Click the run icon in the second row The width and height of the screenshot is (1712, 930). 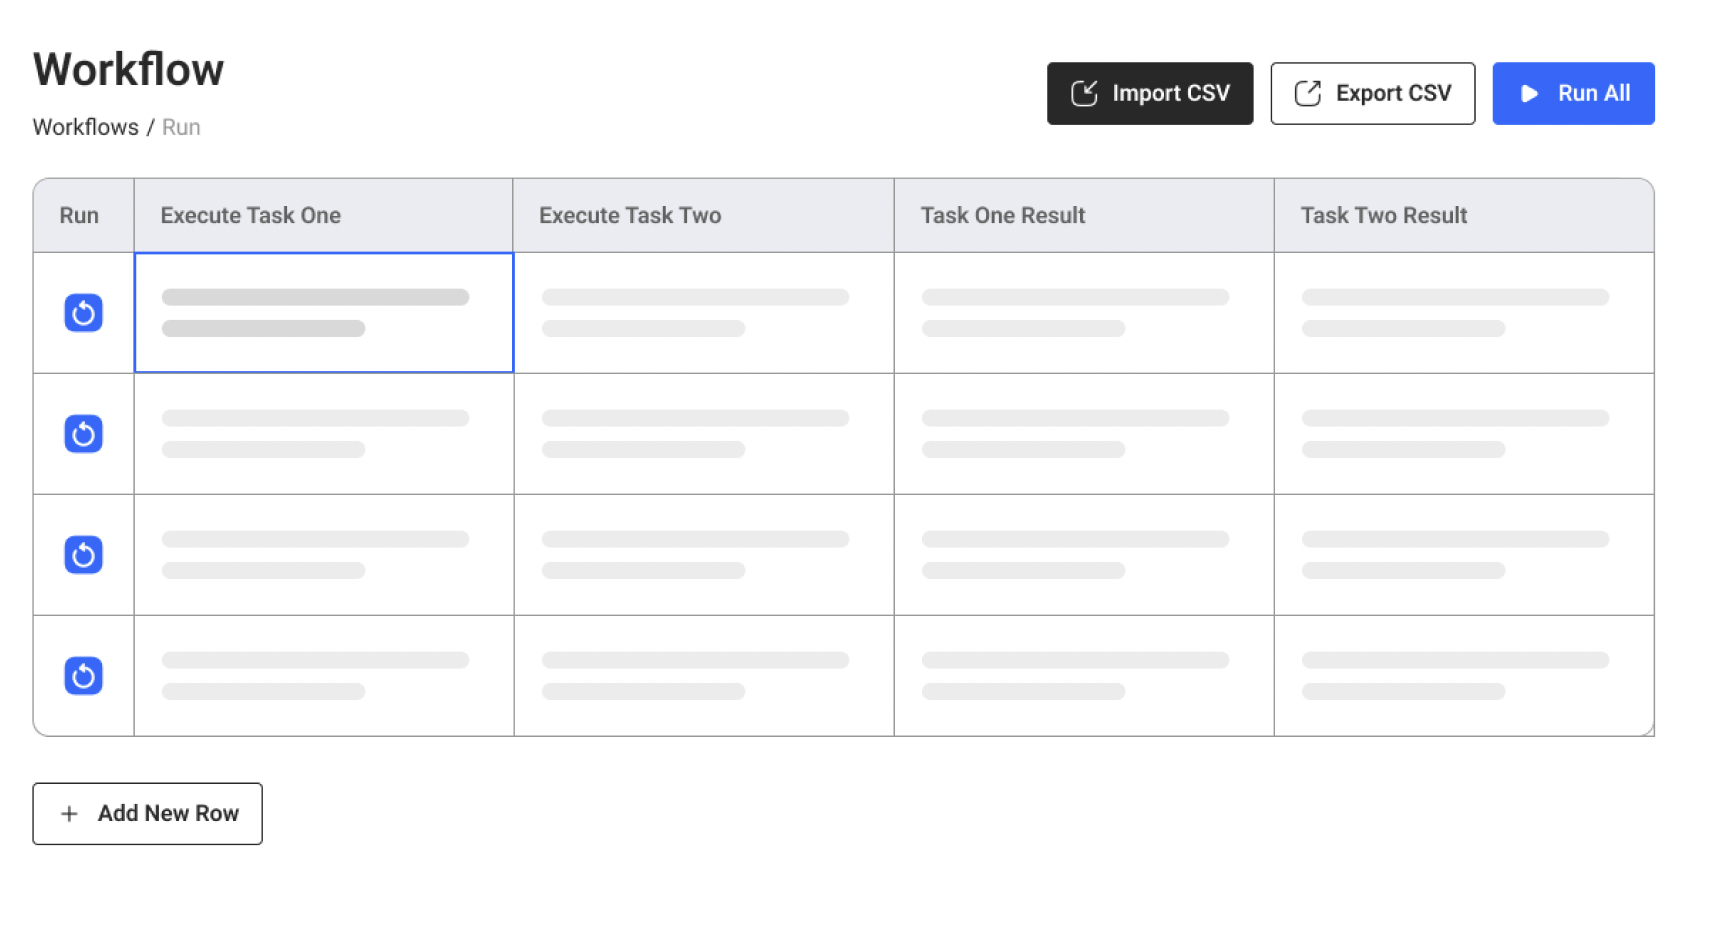83,434
